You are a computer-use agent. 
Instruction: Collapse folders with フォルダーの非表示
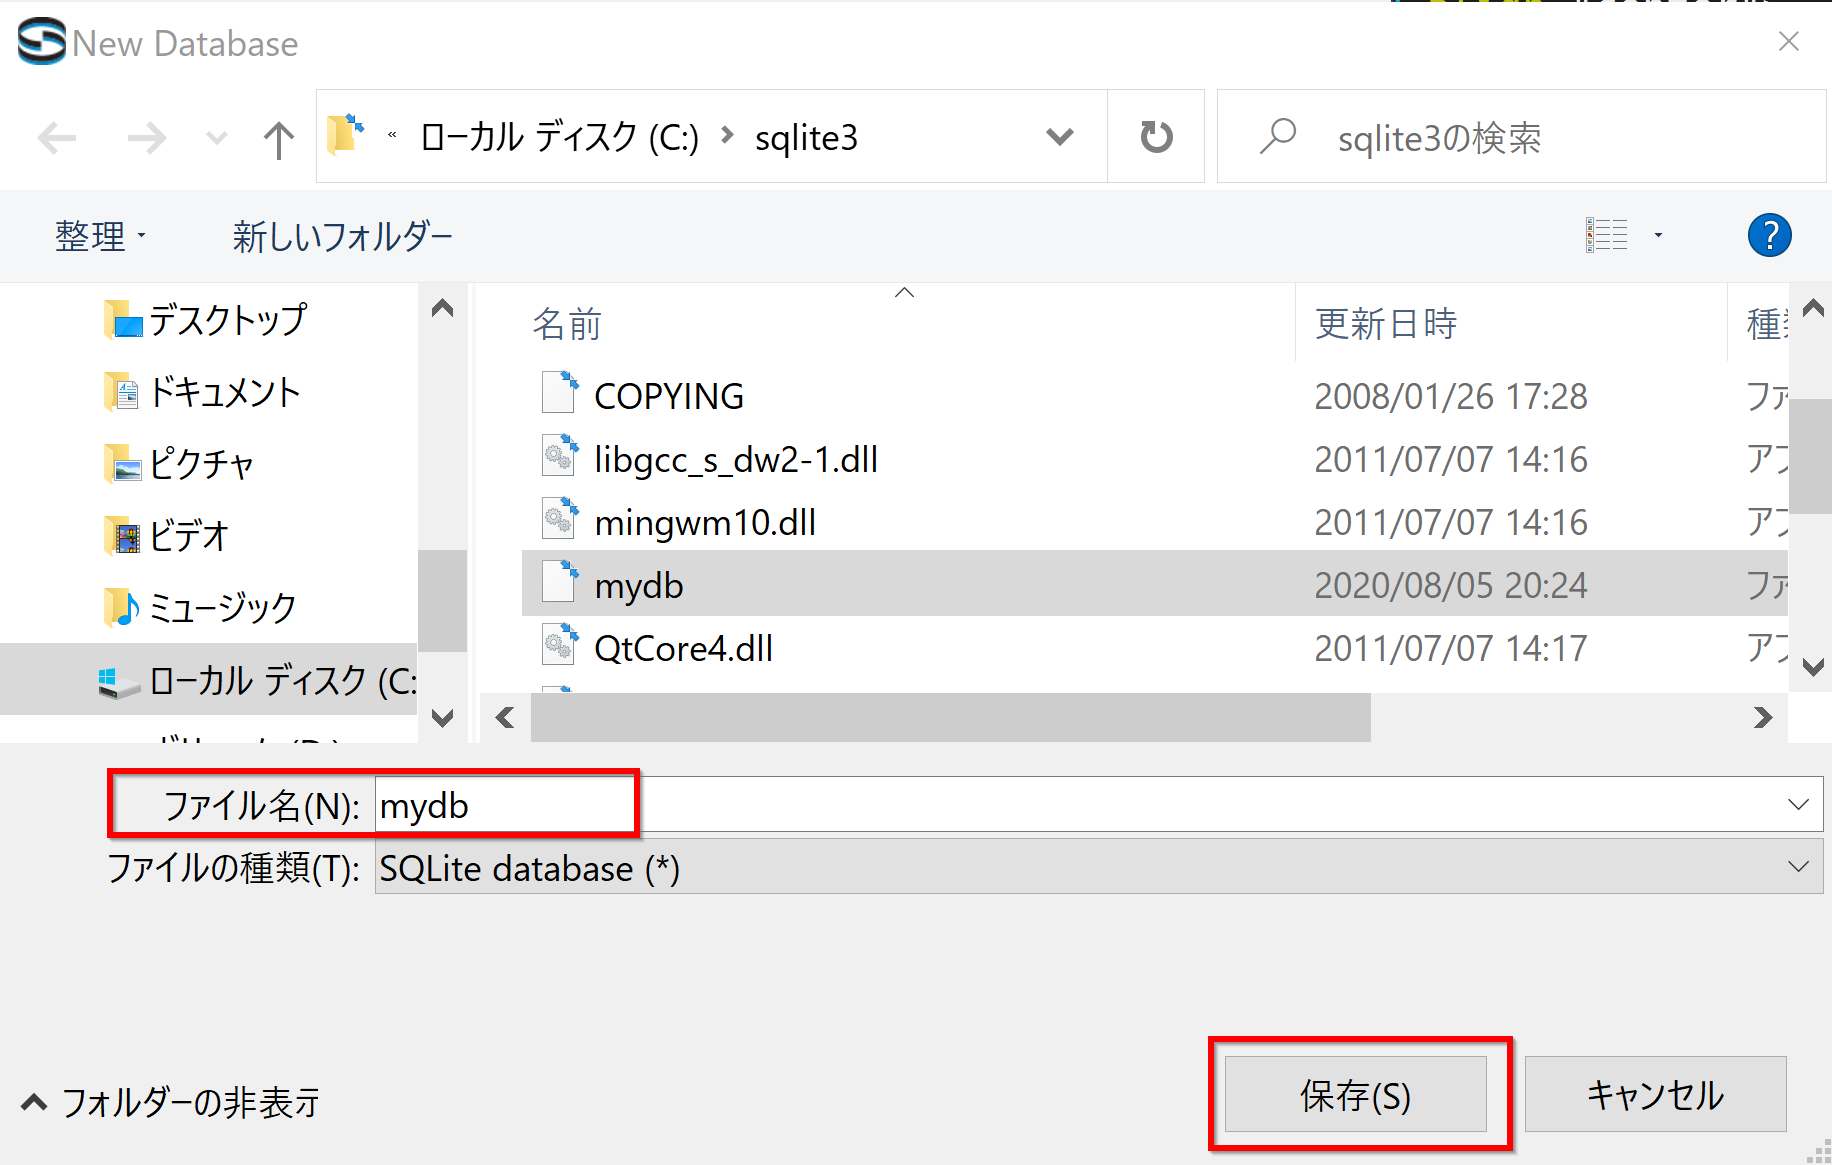170,1102
